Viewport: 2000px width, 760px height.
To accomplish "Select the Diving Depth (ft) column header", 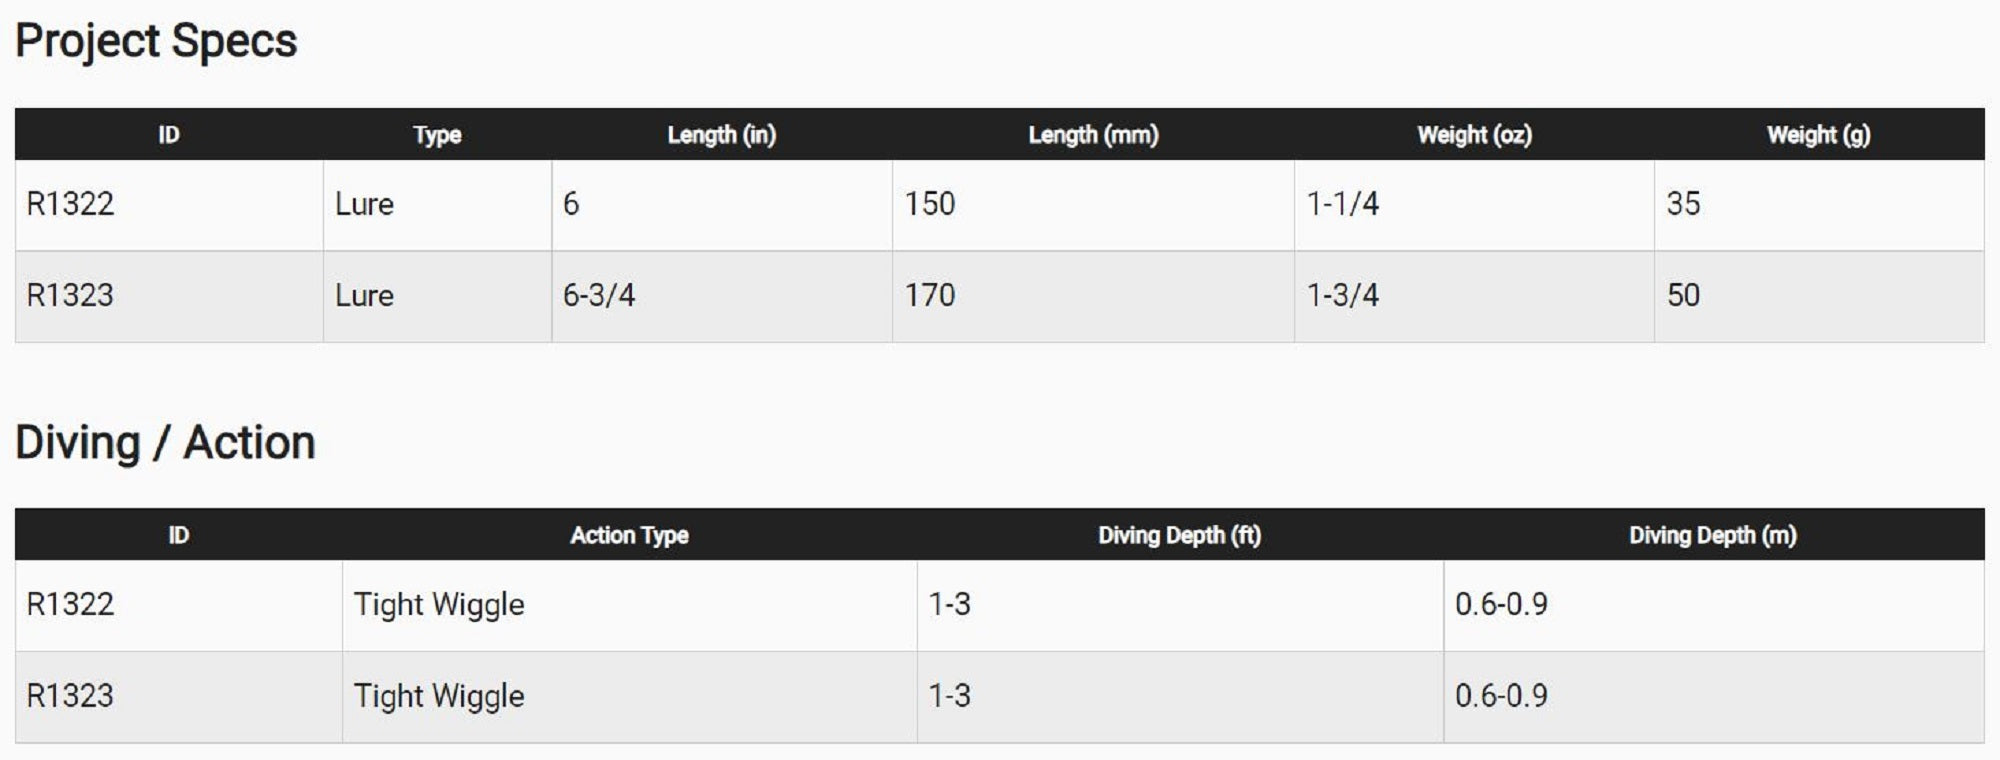I will click(1179, 535).
